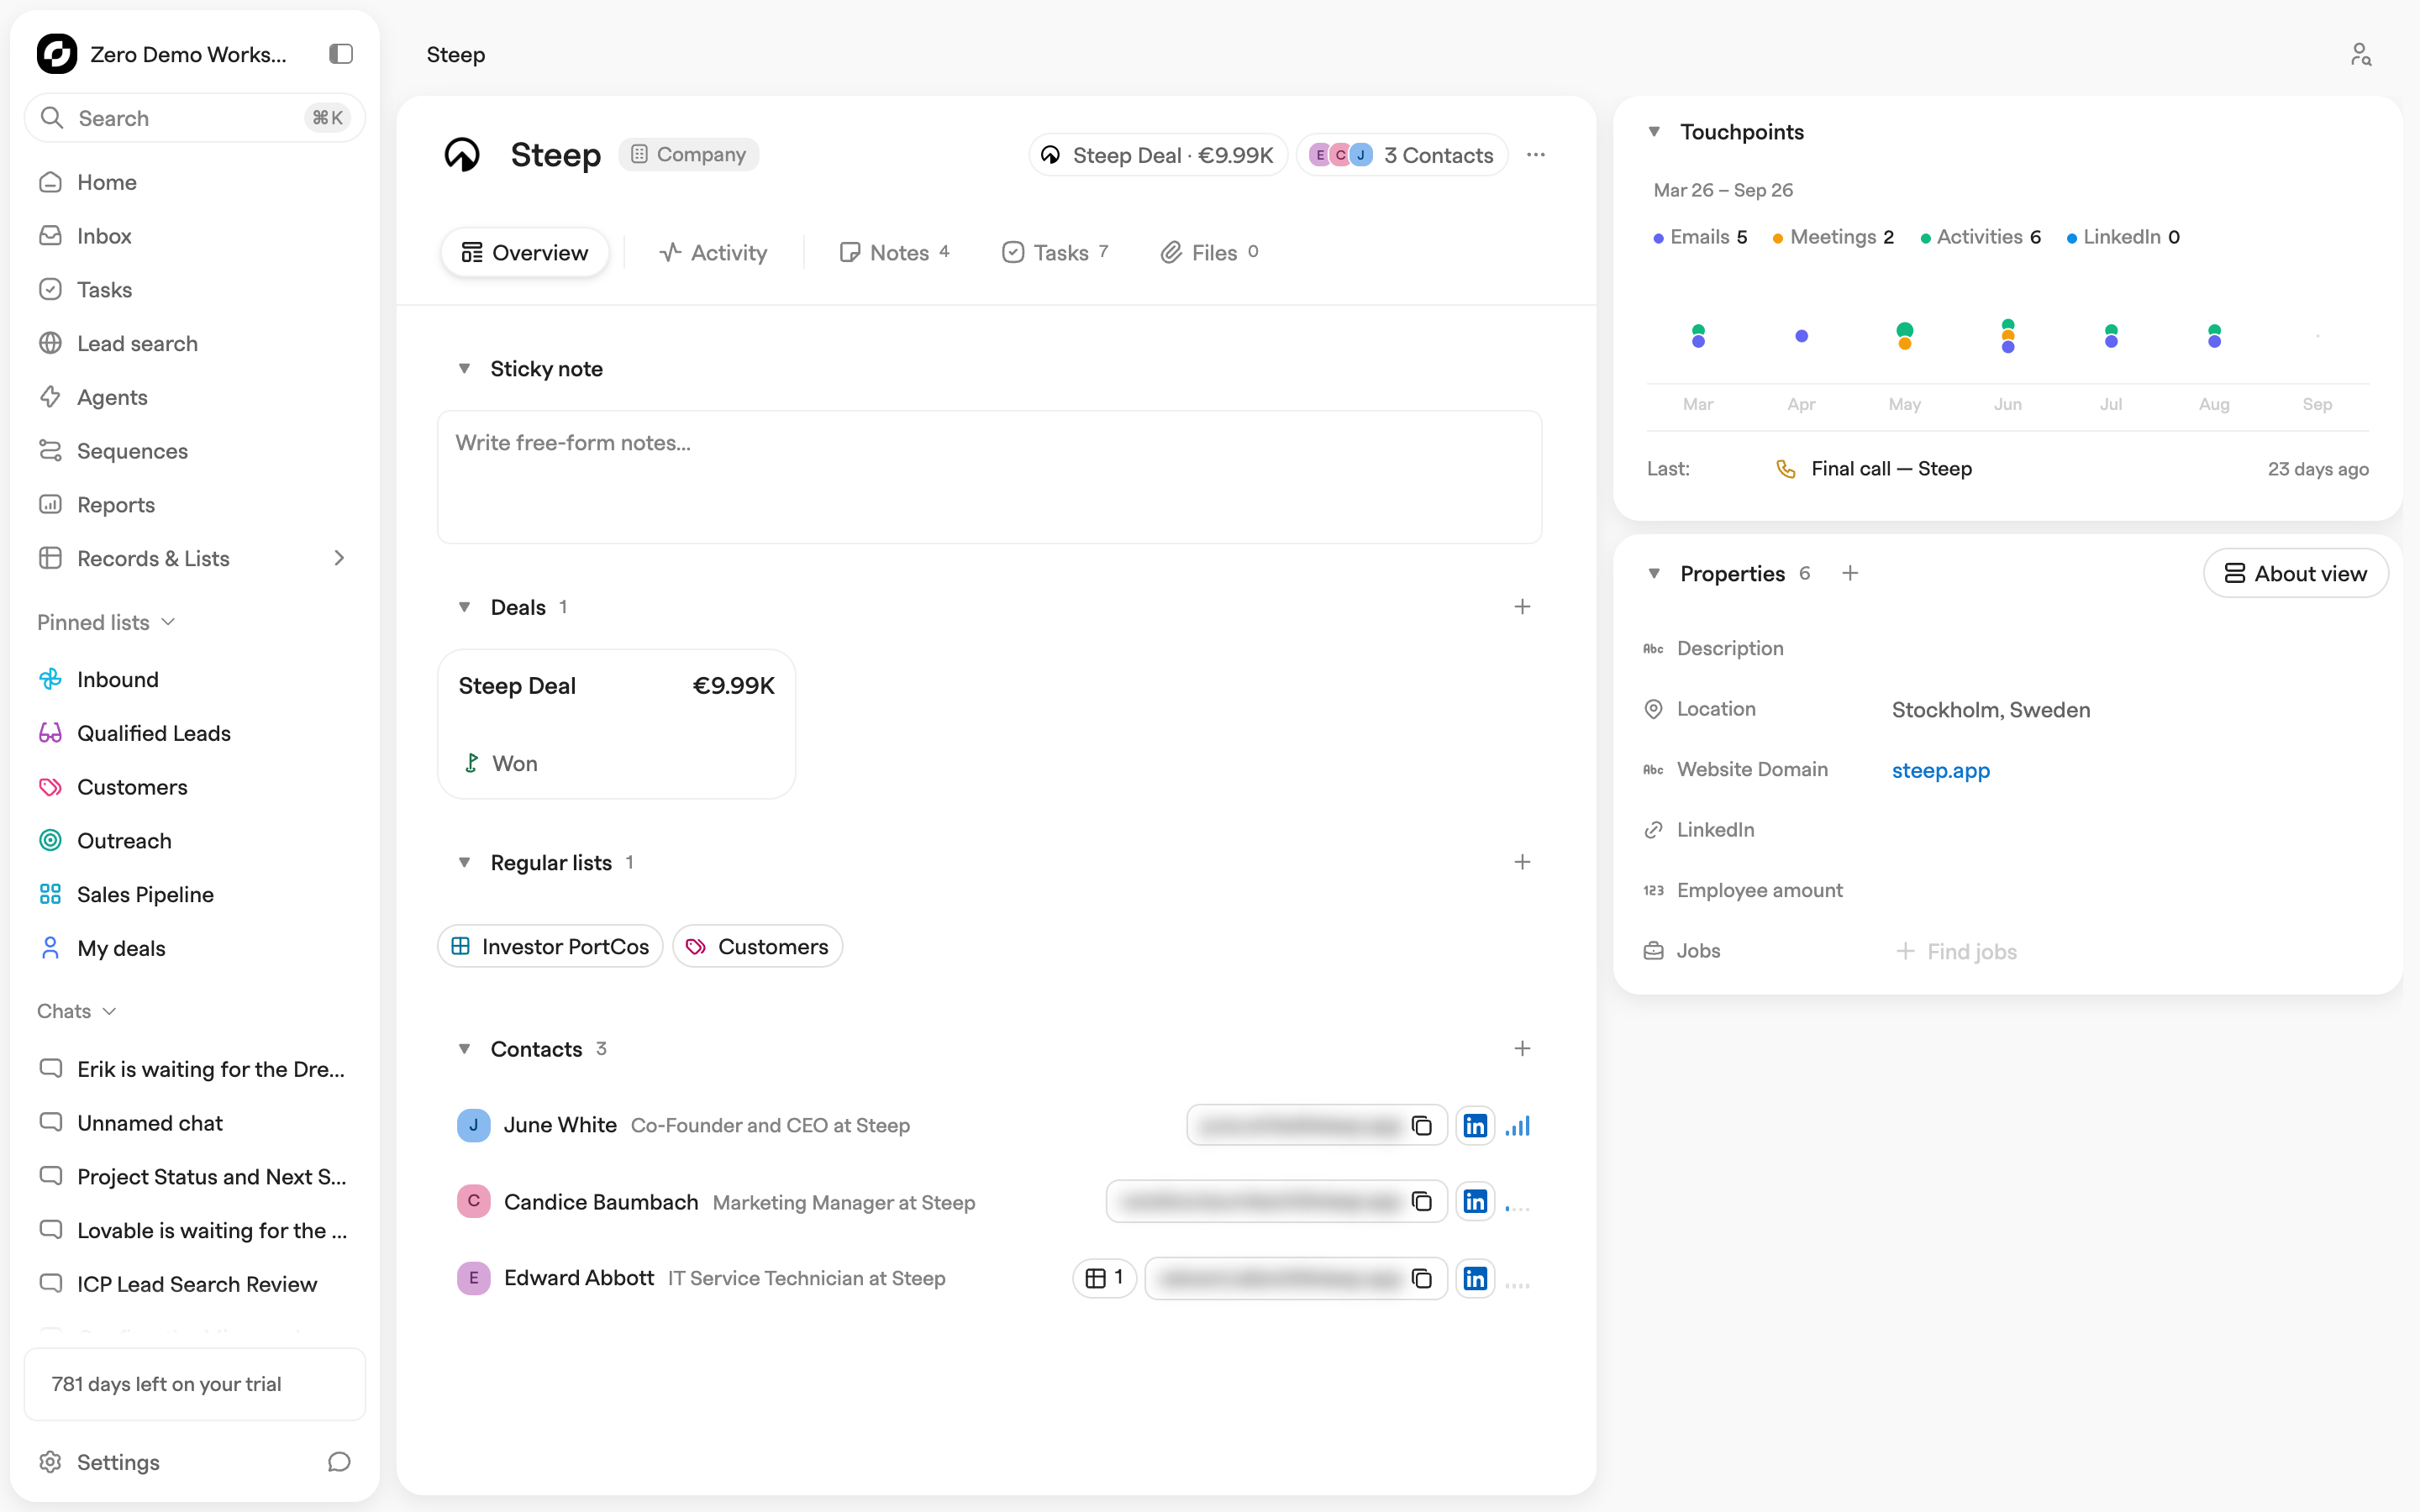The width and height of the screenshot is (2420, 1512).
Task: Copy Candice Baumbach's email address
Action: 1421,1202
